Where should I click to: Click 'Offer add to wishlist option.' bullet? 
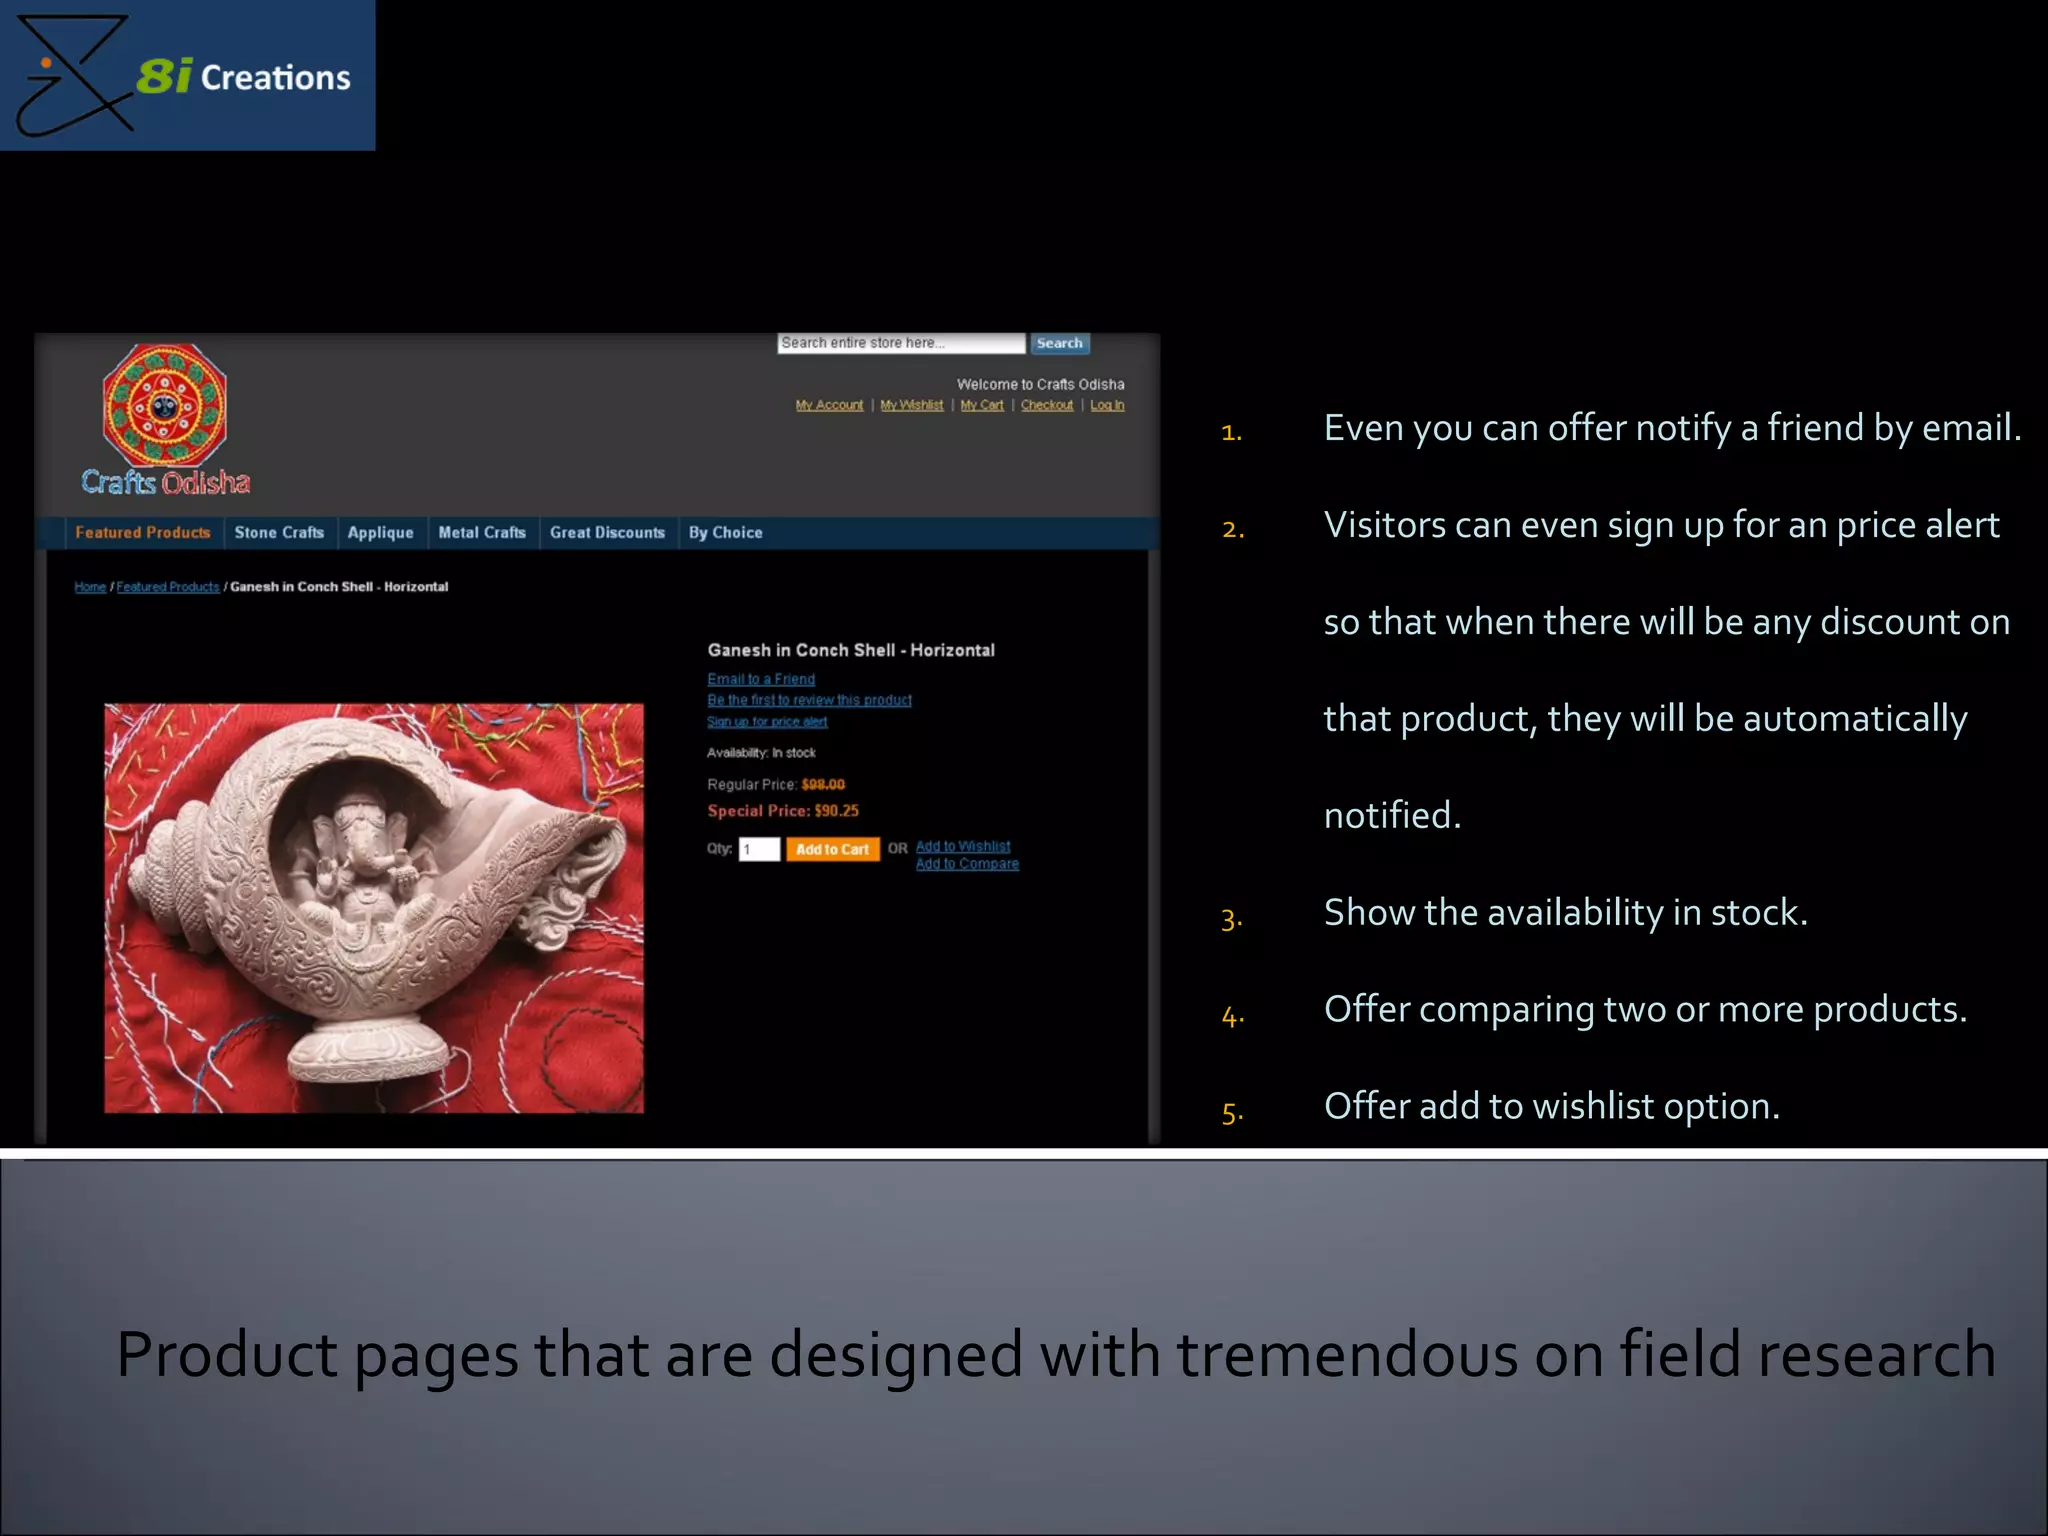pyautogui.click(x=1551, y=1107)
